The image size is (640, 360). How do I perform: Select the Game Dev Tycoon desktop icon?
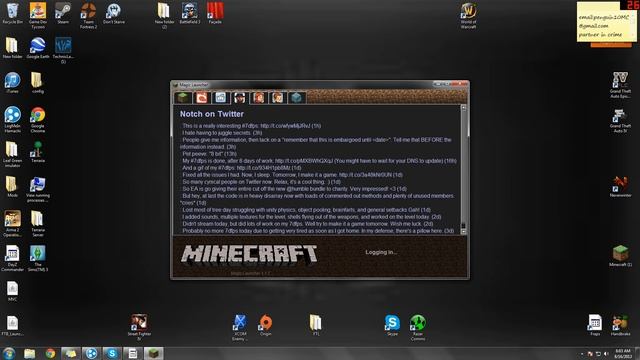(x=38, y=15)
